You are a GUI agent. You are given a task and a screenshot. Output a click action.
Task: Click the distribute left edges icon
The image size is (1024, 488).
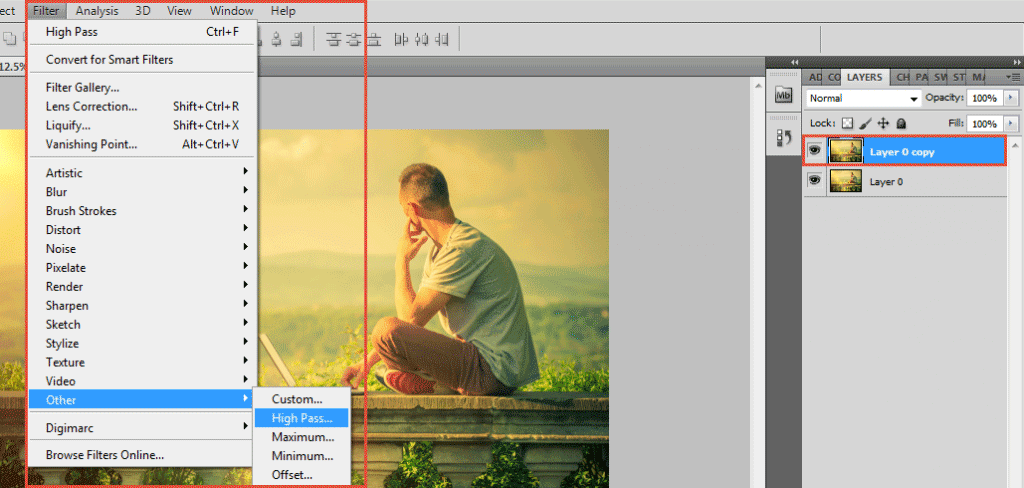[x=402, y=40]
